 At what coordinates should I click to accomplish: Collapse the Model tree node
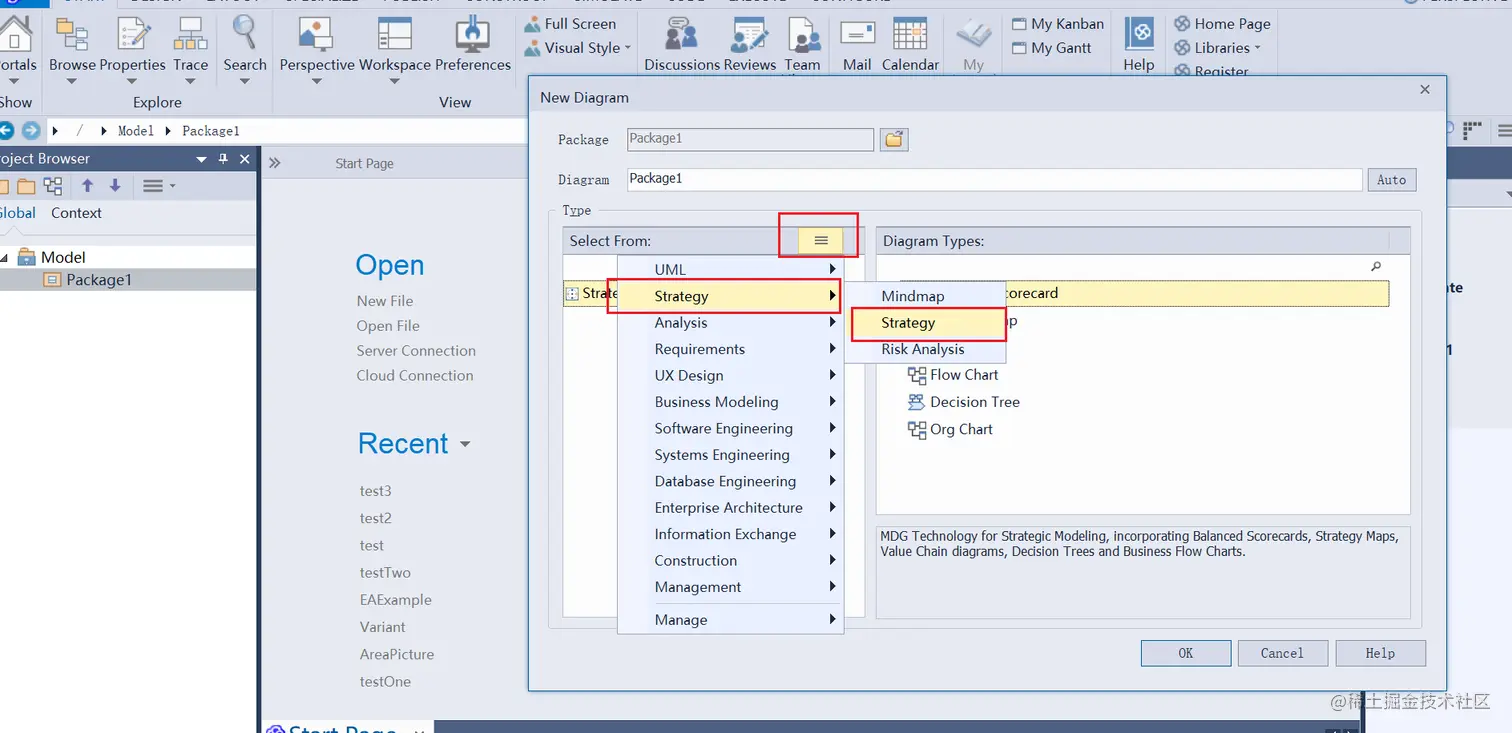coord(5,258)
